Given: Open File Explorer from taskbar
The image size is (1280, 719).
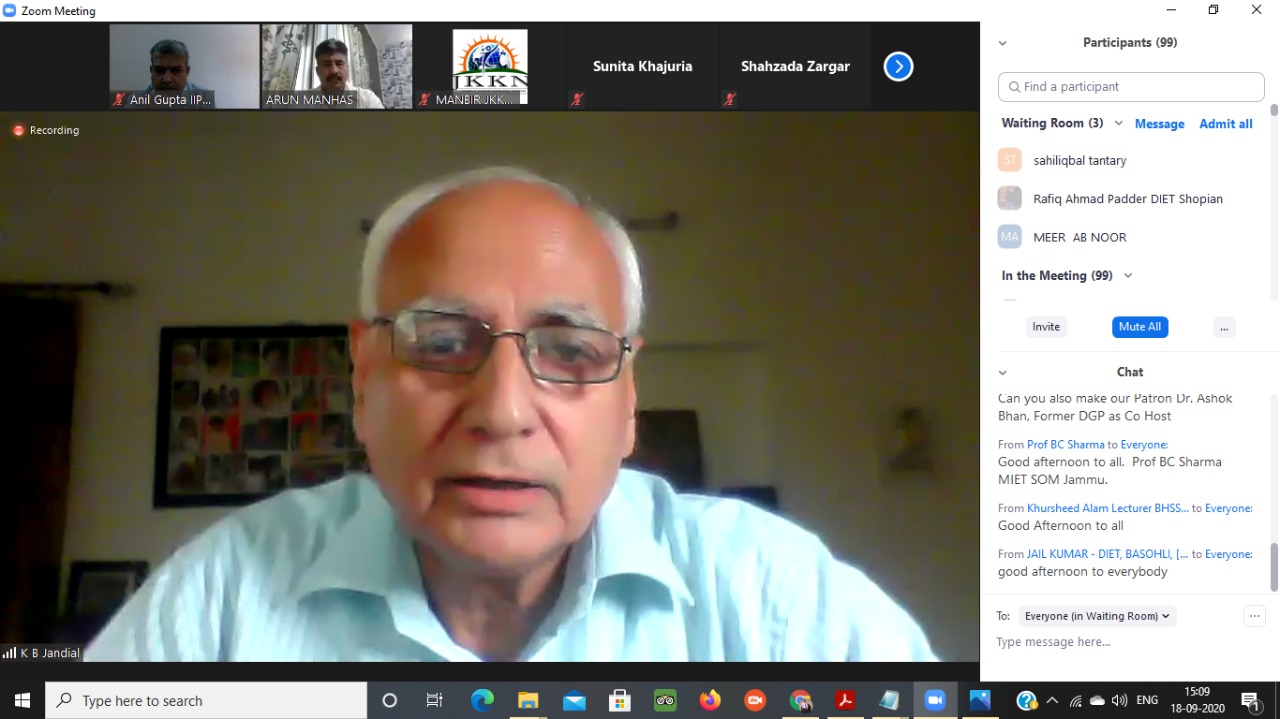Looking at the screenshot, I should point(528,700).
